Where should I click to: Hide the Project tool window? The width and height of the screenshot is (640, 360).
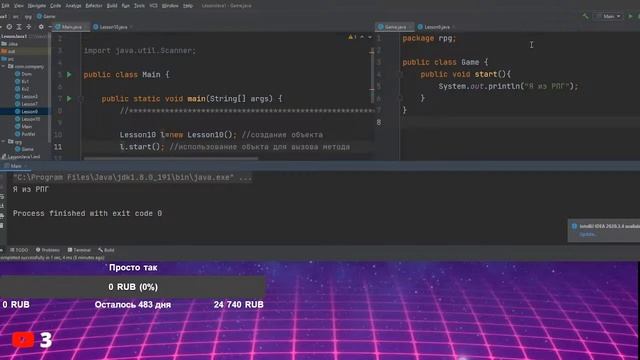(x=50, y=27)
